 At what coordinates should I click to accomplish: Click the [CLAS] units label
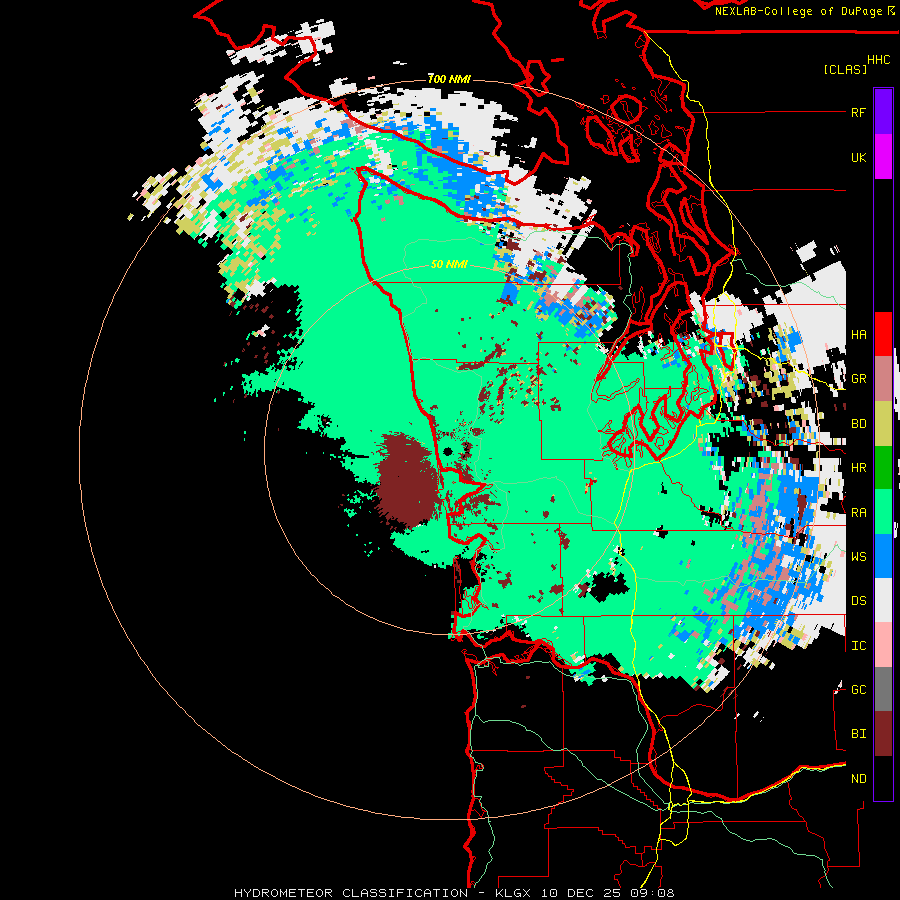(x=845, y=70)
